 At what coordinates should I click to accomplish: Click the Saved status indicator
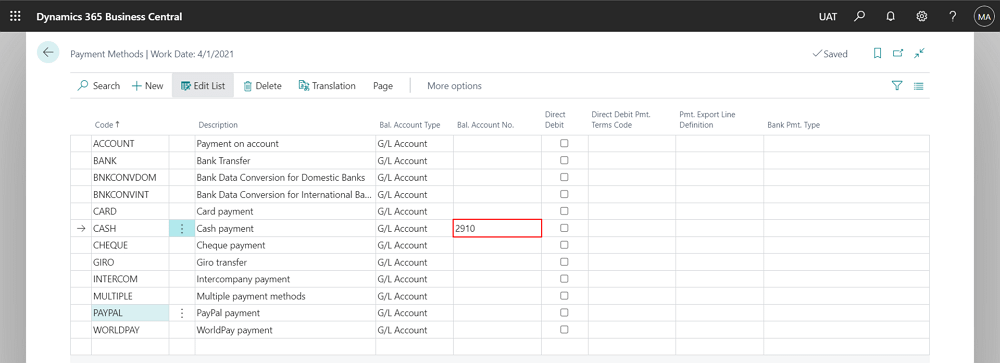(x=830, y=54)
